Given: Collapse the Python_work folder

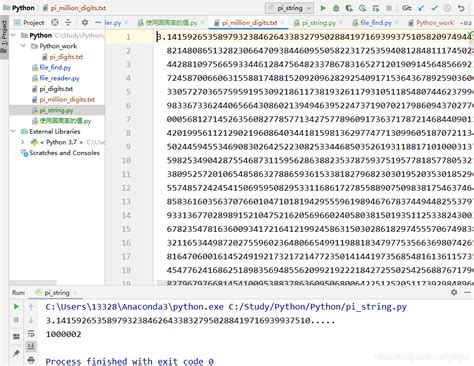Looking at the screenshot, I should point(23,46).
